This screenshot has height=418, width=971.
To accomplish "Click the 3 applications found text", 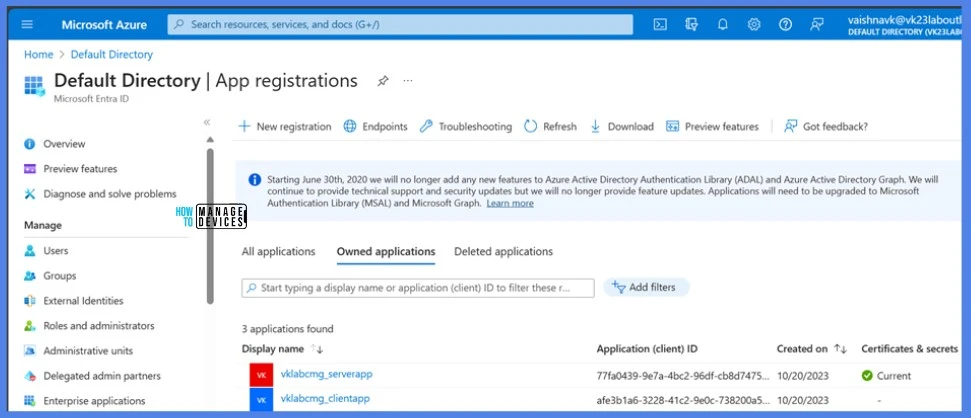I will [x=287, y=329].
